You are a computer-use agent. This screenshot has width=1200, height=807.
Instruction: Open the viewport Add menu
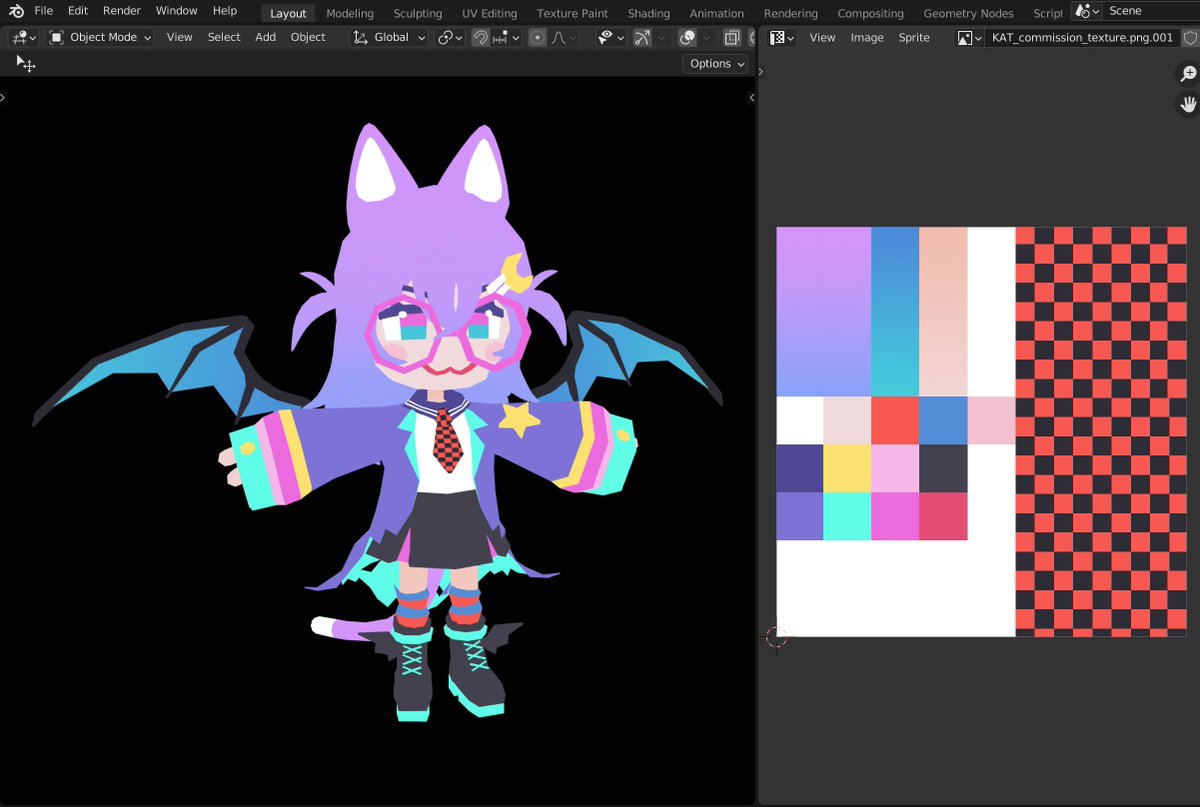click(265, 37)
